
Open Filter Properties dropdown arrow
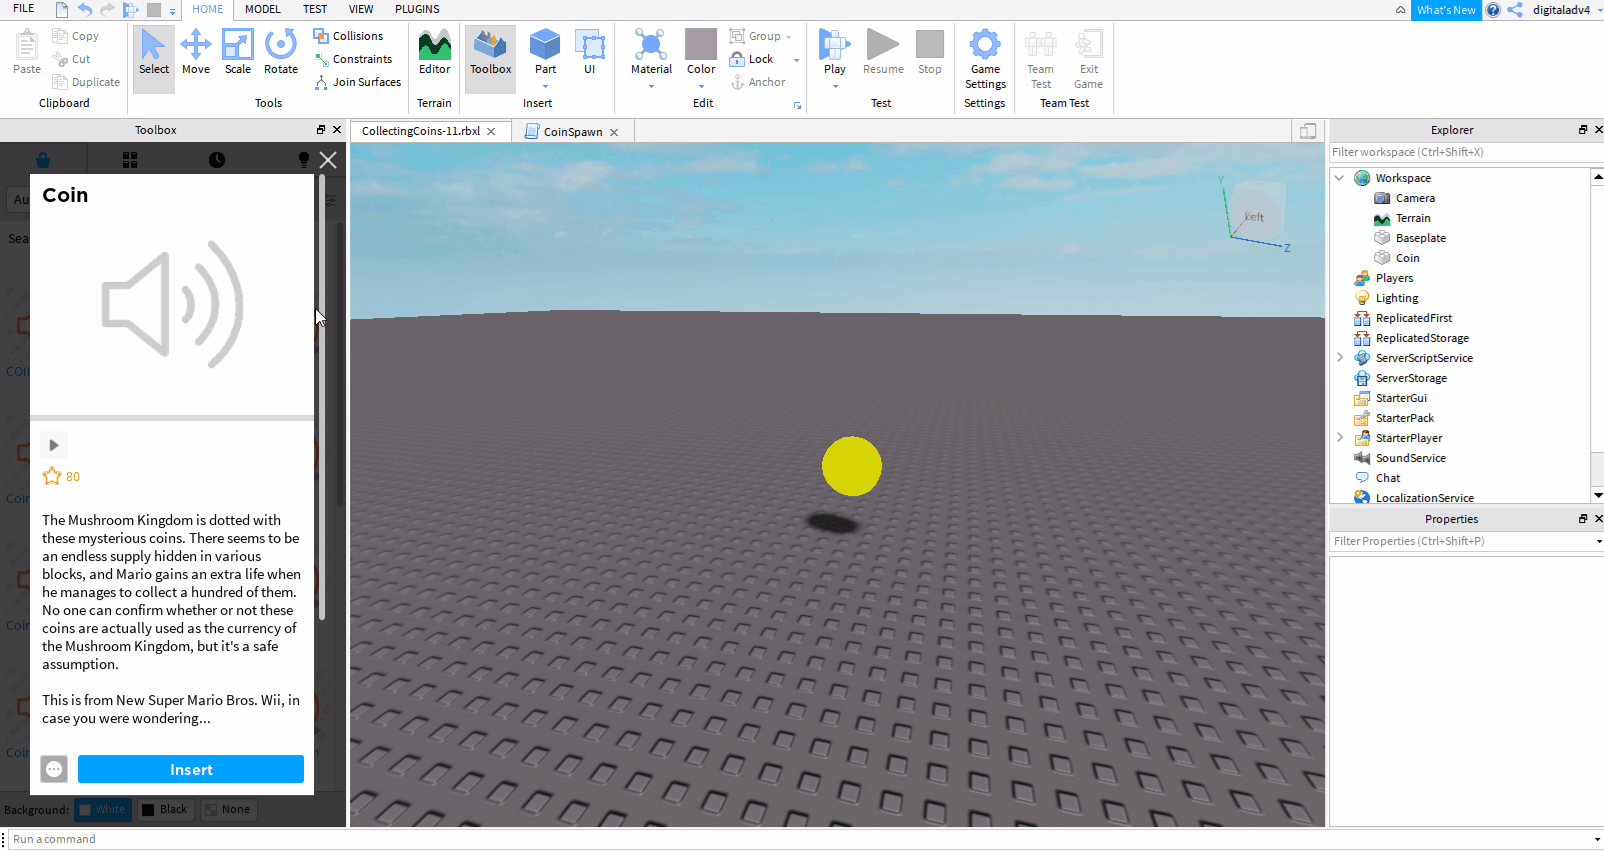[1598, 541]
